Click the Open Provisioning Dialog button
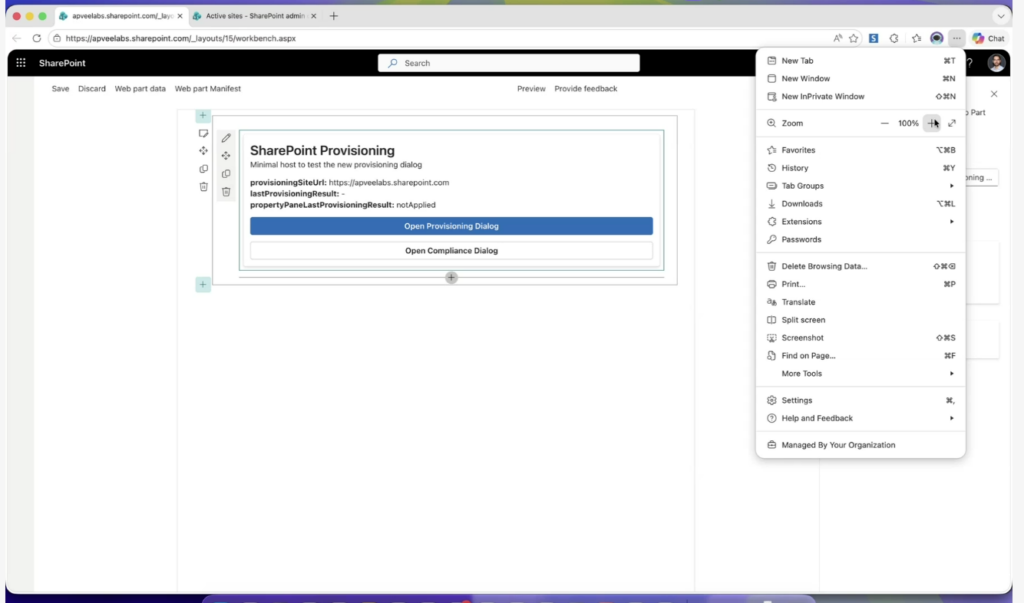The width and height of the screenshot is (1024, 603). (451, 226)
